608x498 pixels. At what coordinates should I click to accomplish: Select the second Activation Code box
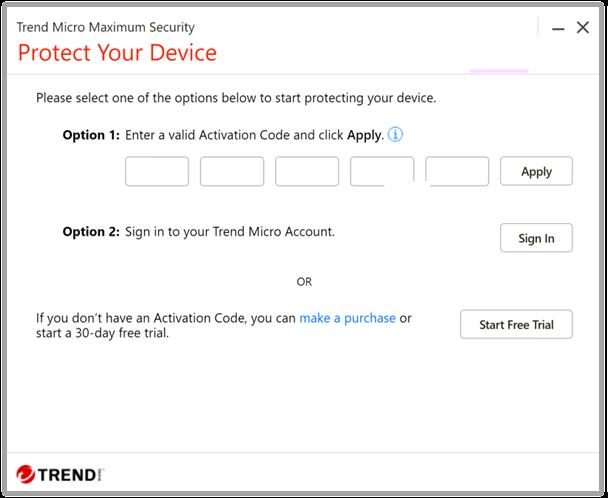click(232, 171)
